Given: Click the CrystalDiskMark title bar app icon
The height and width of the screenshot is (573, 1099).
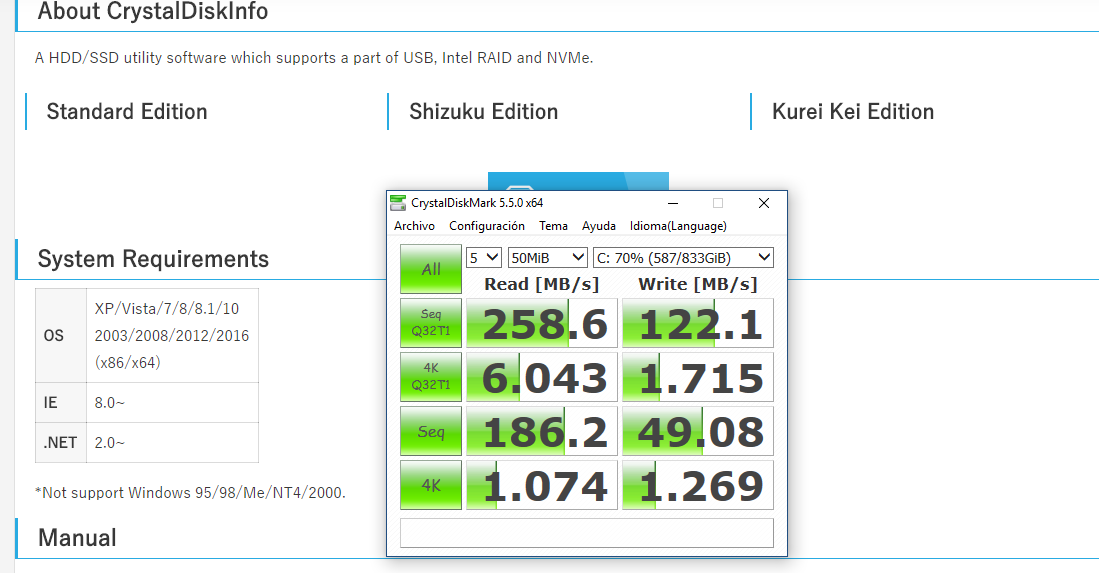Looking at the screenshot, I should tap(398, 203).
